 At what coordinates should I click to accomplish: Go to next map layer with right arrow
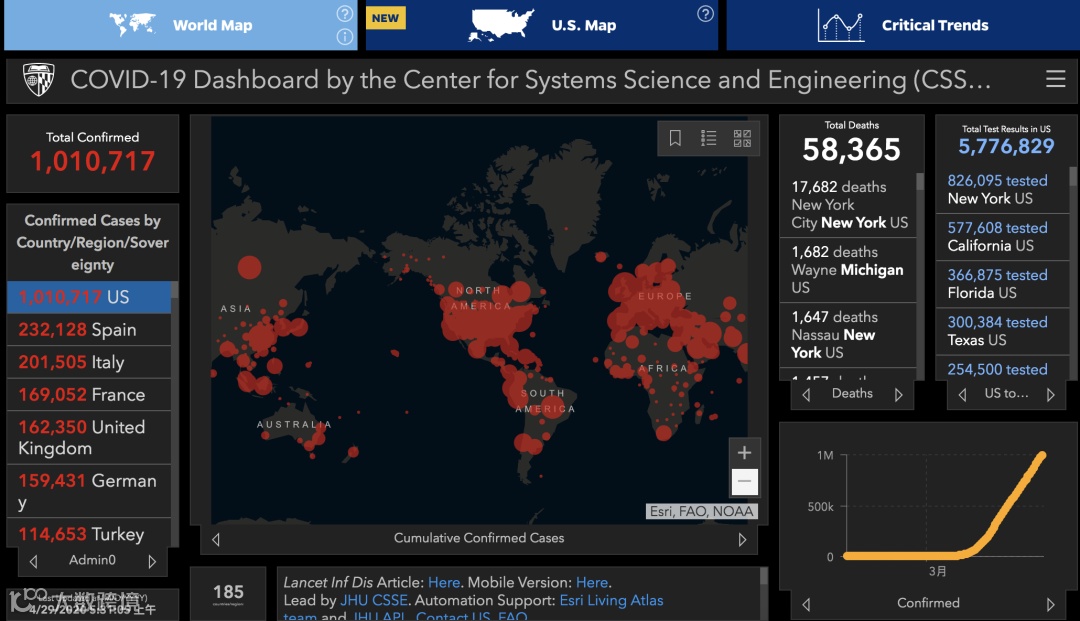pos(742,539)
